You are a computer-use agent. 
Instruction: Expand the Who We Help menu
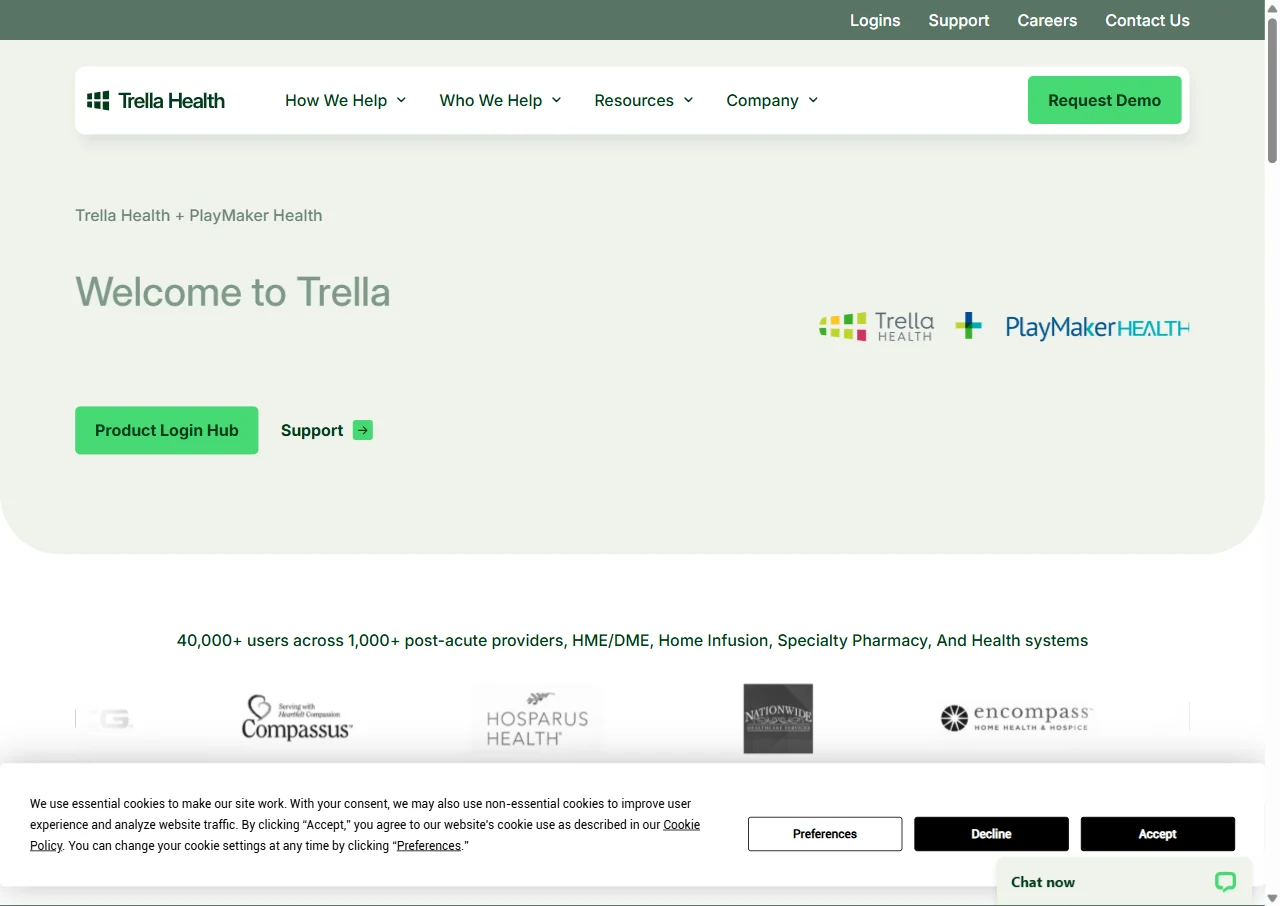coord(500,100)
